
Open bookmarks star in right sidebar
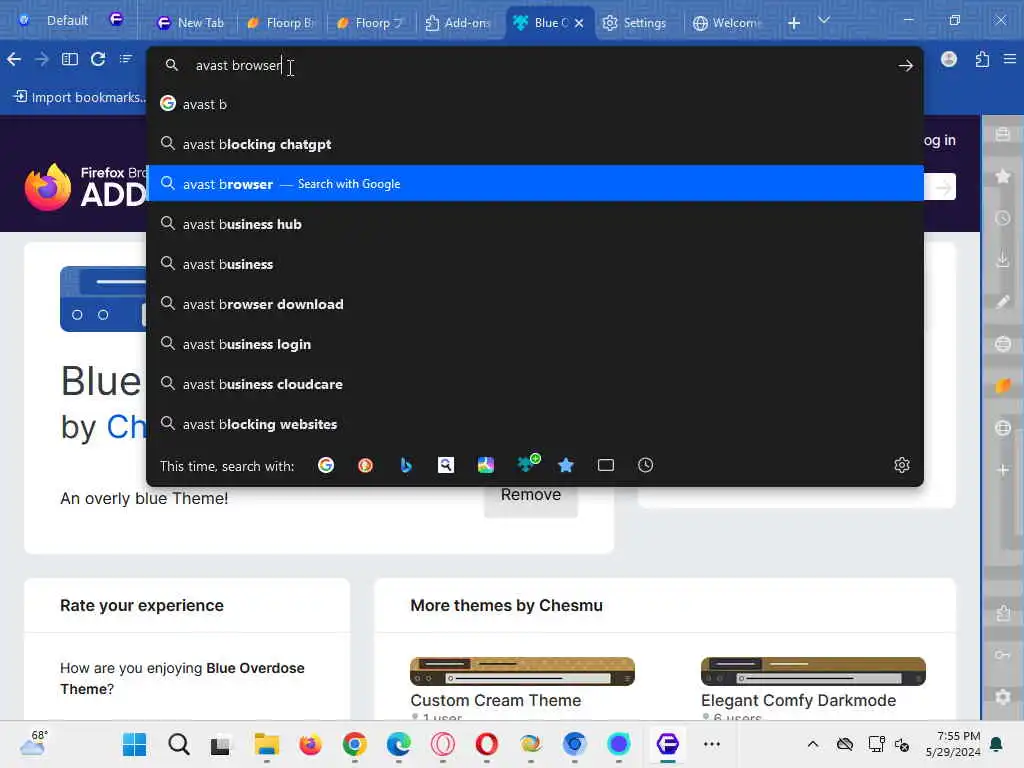click(x=1003, y=176)
